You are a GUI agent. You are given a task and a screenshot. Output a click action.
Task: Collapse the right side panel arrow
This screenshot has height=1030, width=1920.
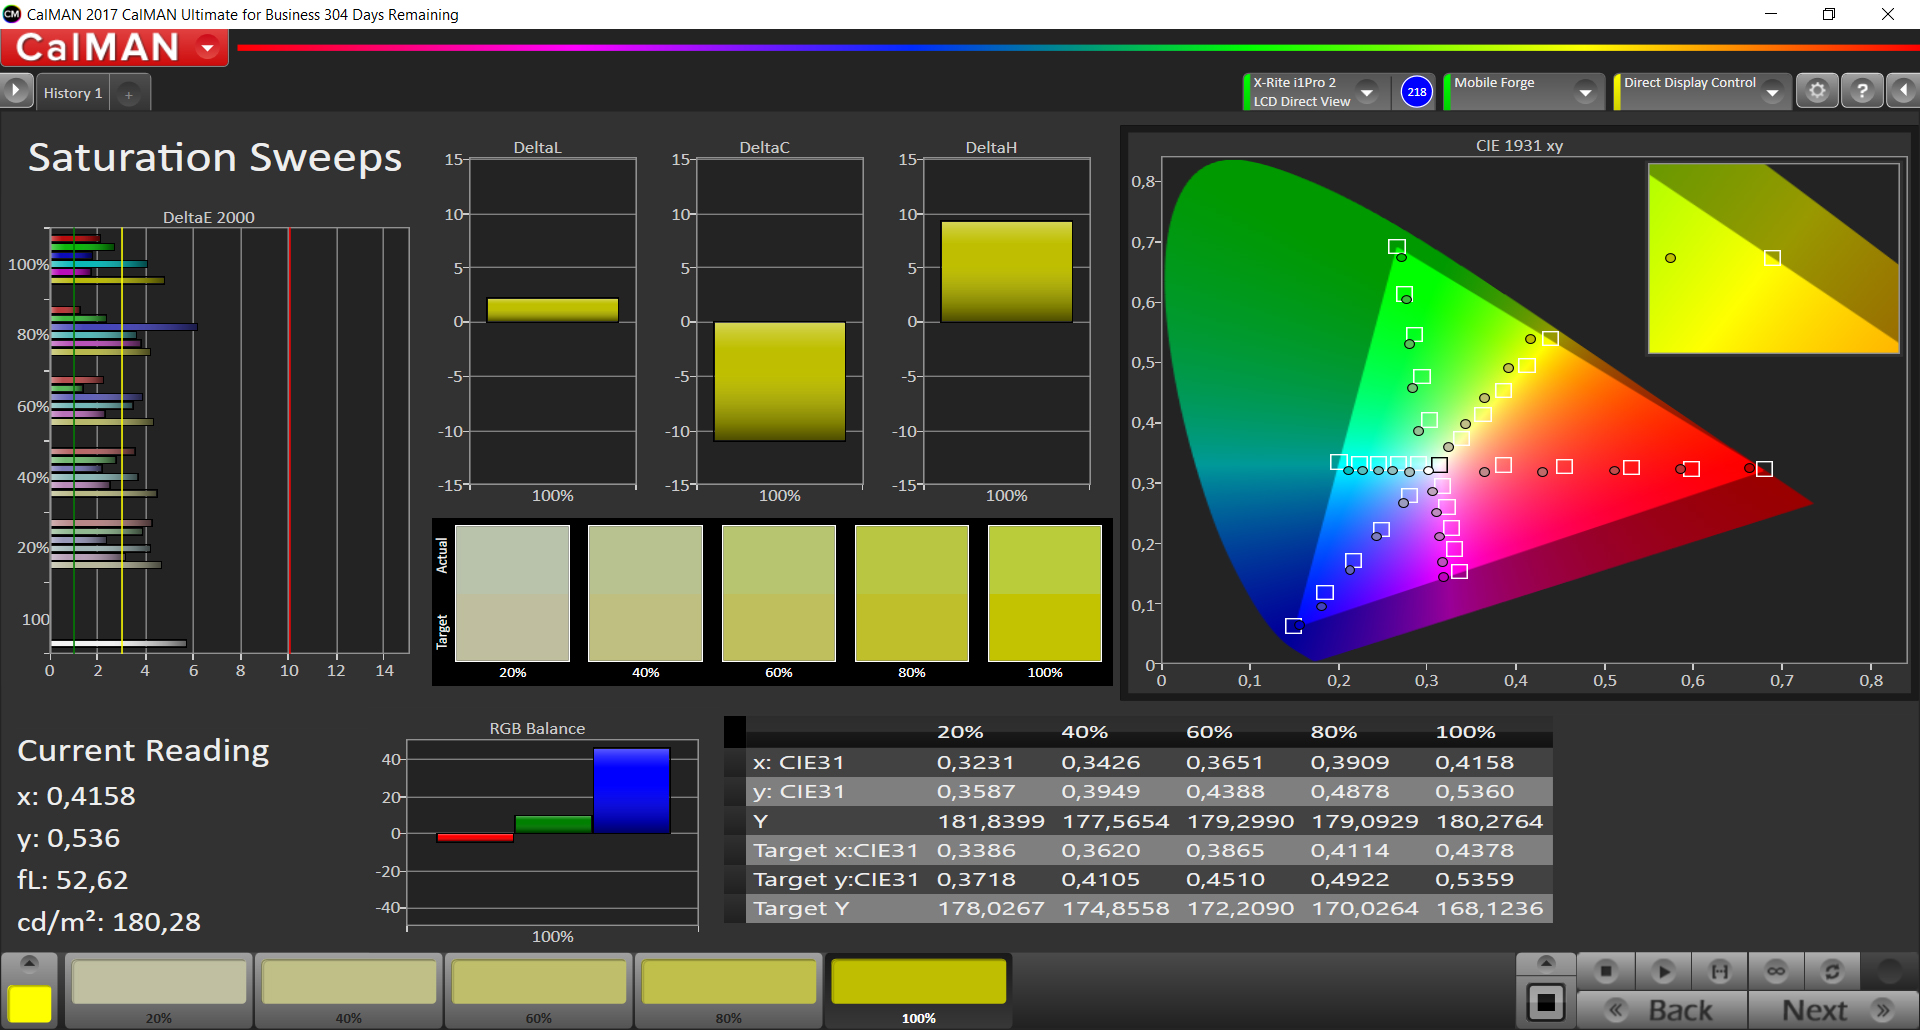1903,91
